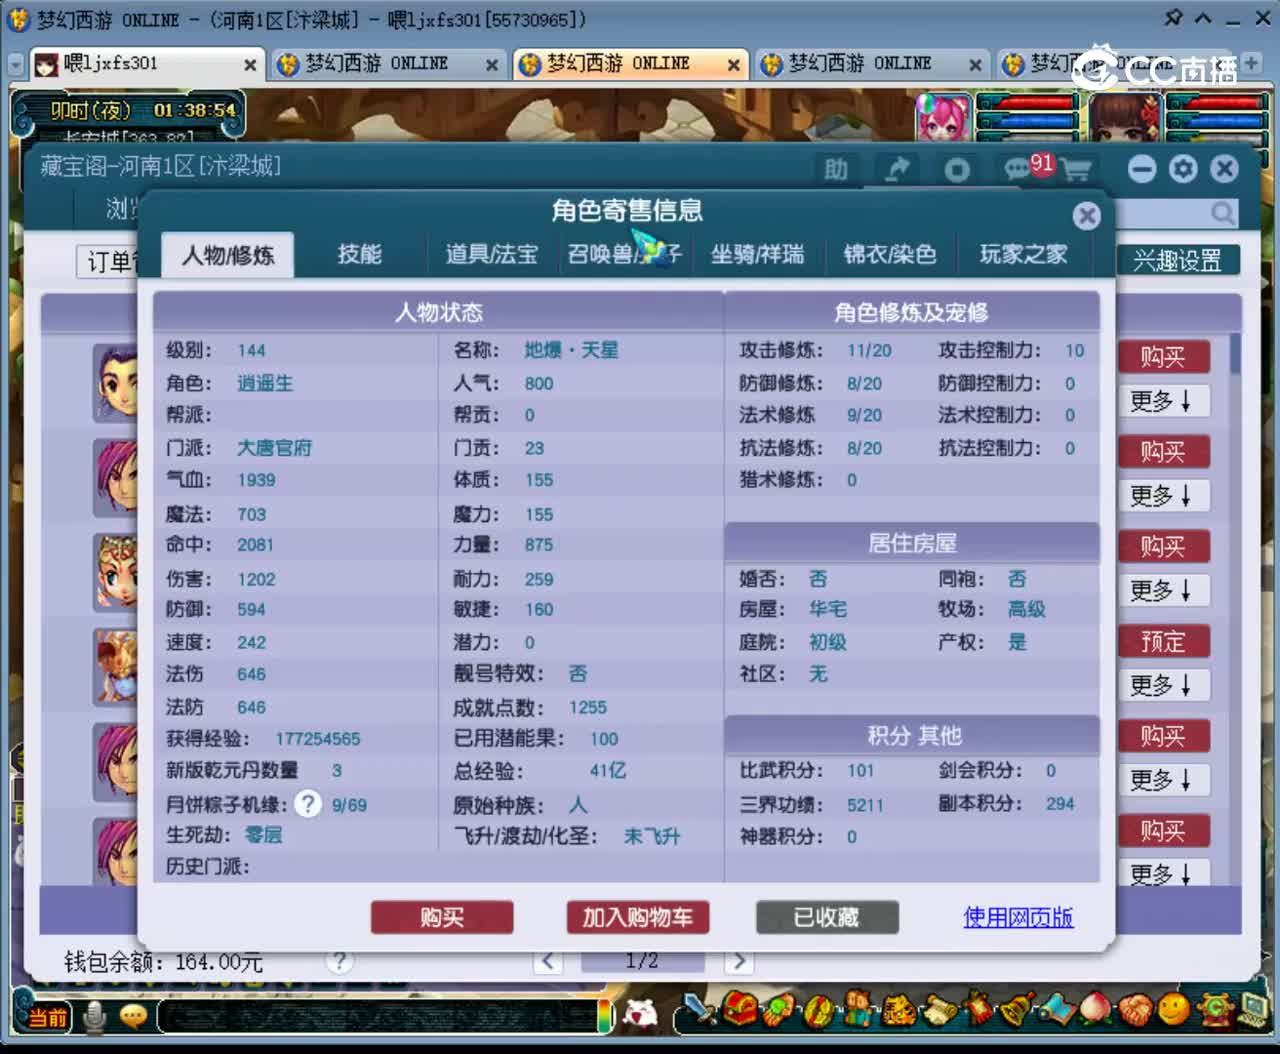Image resolution: width=1280 pixels, height=1054 pixels.
Task: Switch to 坐骑/祥瑞 tab
Action: click(x=757, y=254)
